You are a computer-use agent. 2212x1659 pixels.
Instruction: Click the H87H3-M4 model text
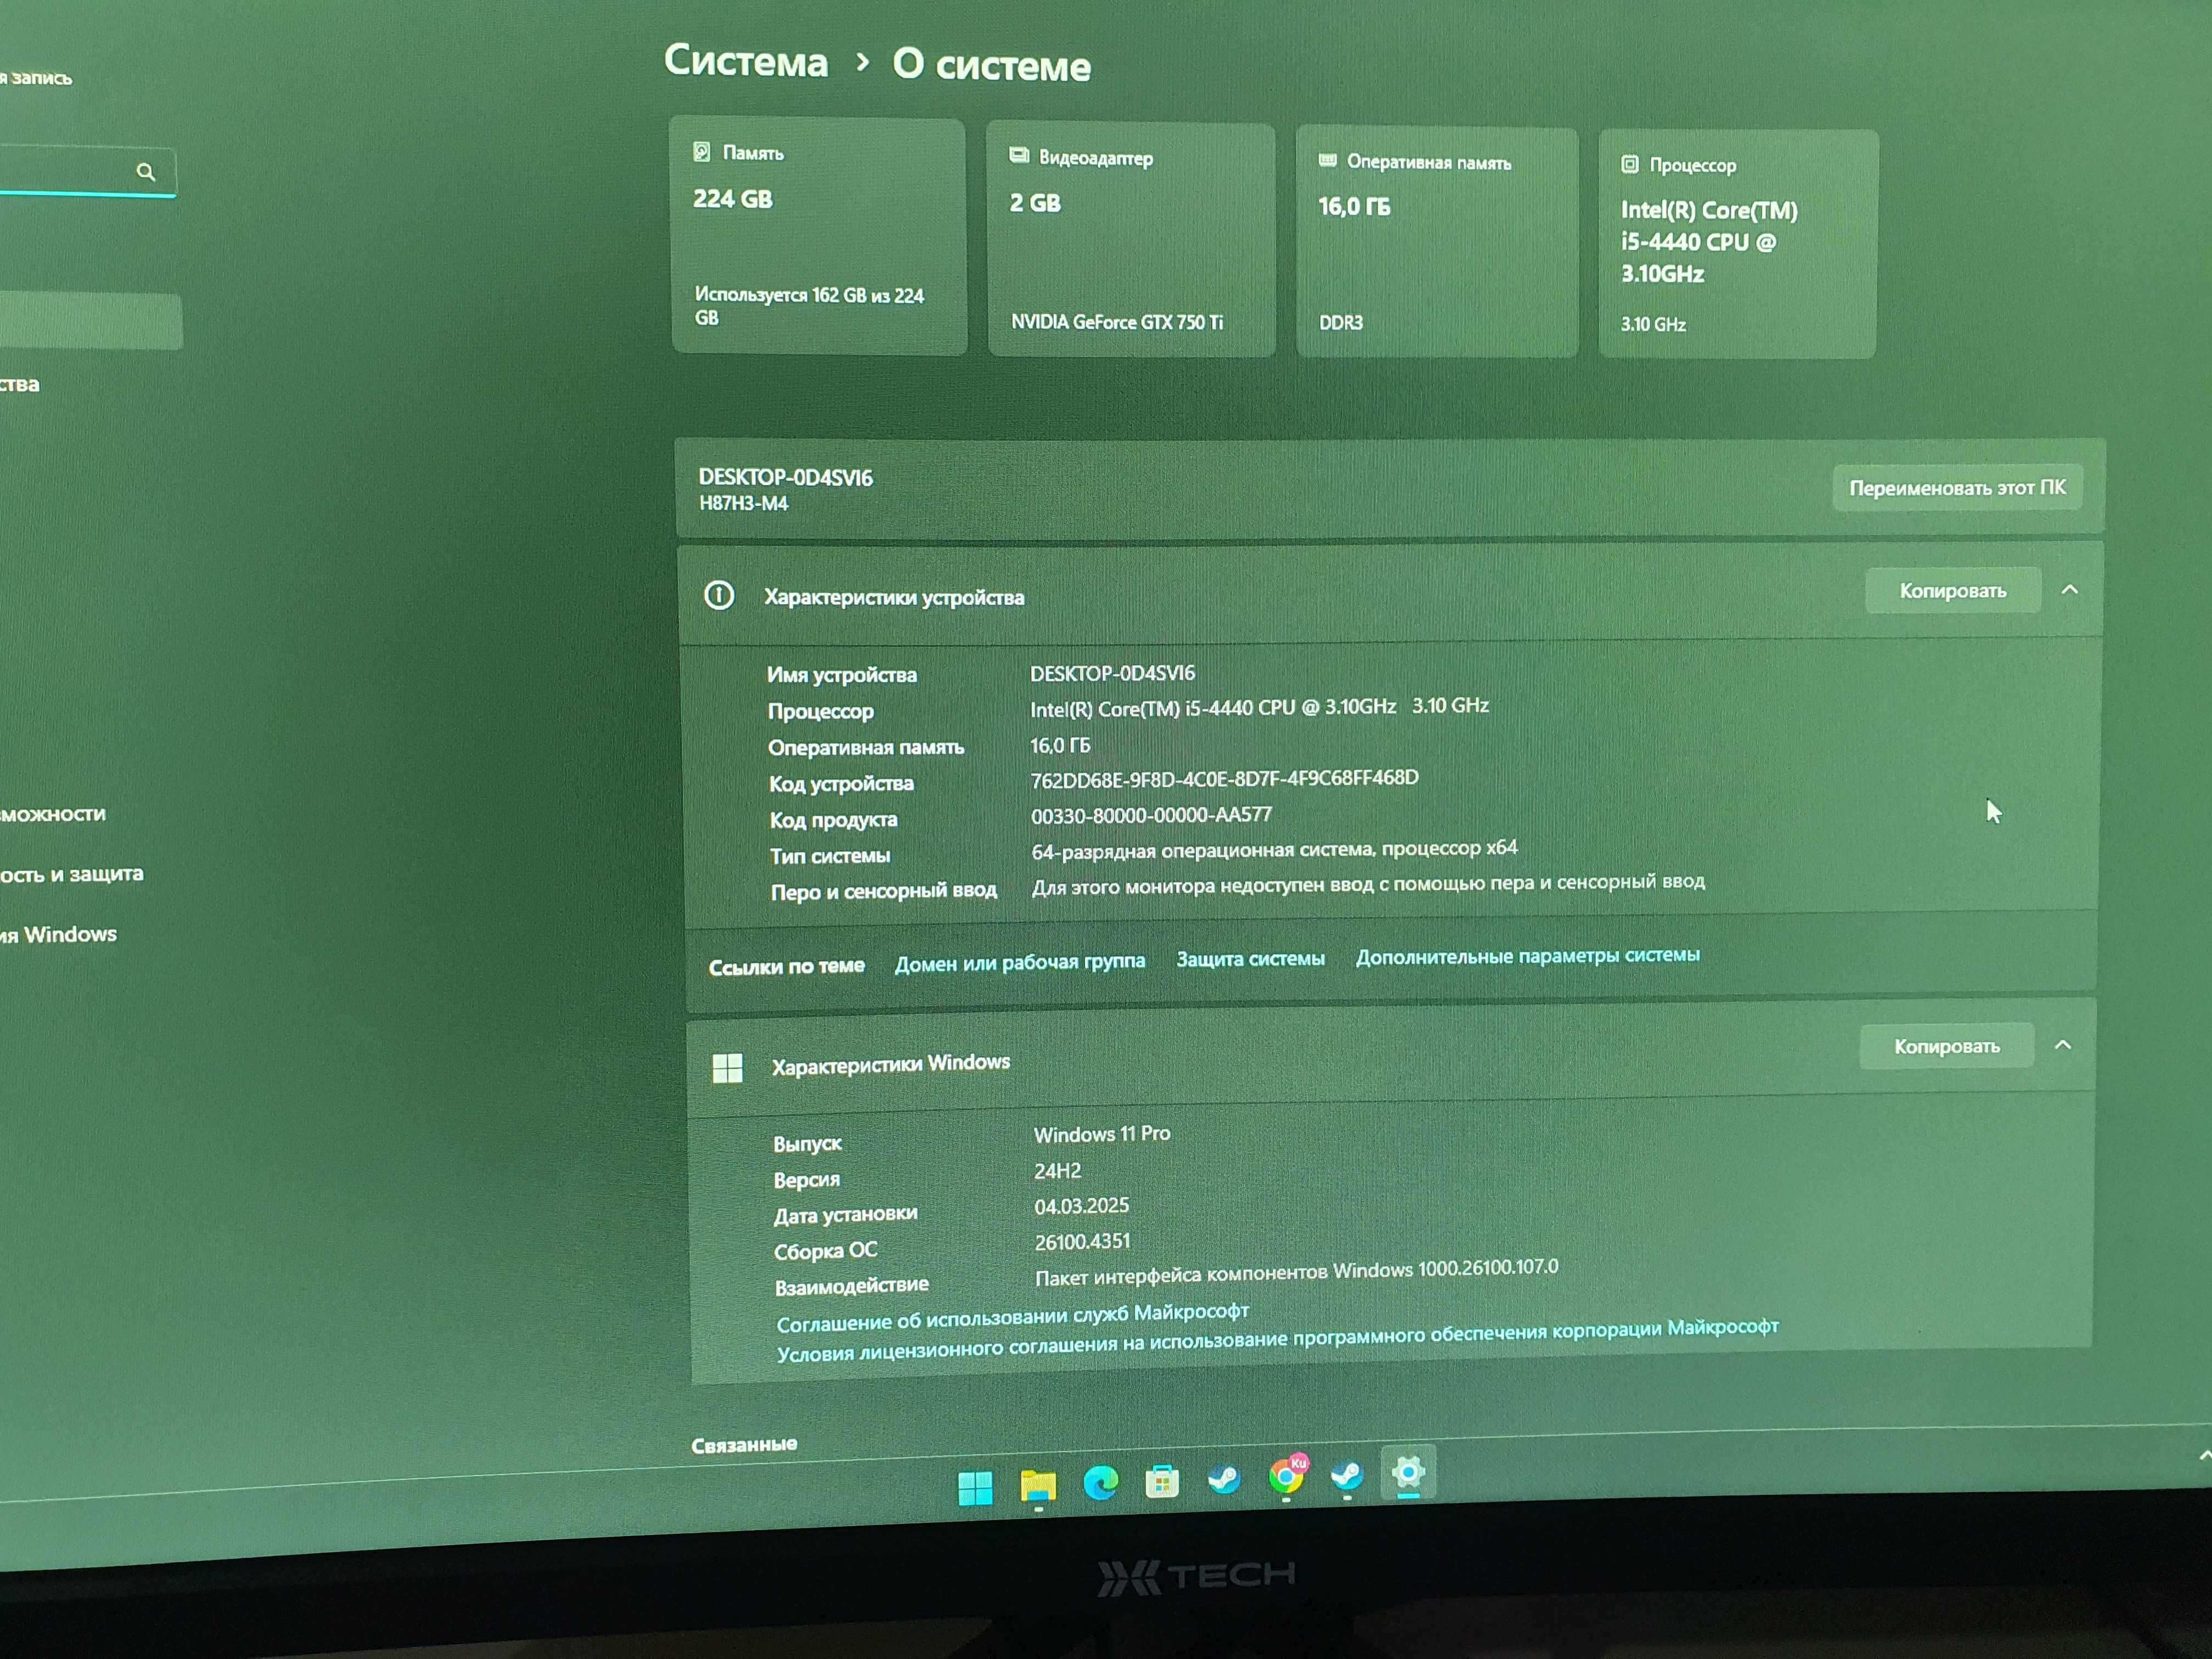click(x=743, y=503)
